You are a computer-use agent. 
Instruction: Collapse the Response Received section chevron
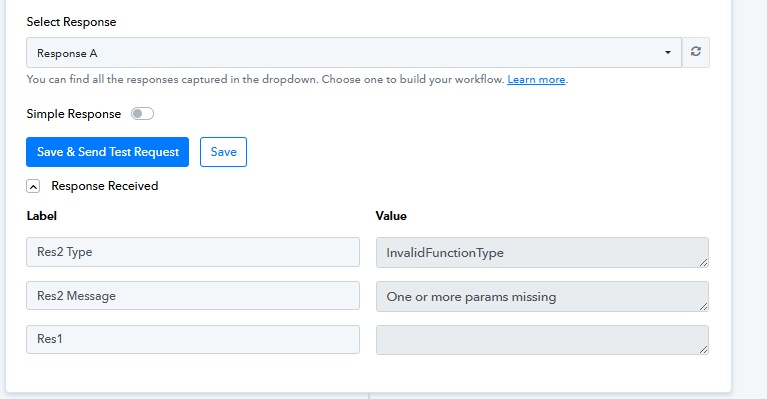(x=33, y=186)
